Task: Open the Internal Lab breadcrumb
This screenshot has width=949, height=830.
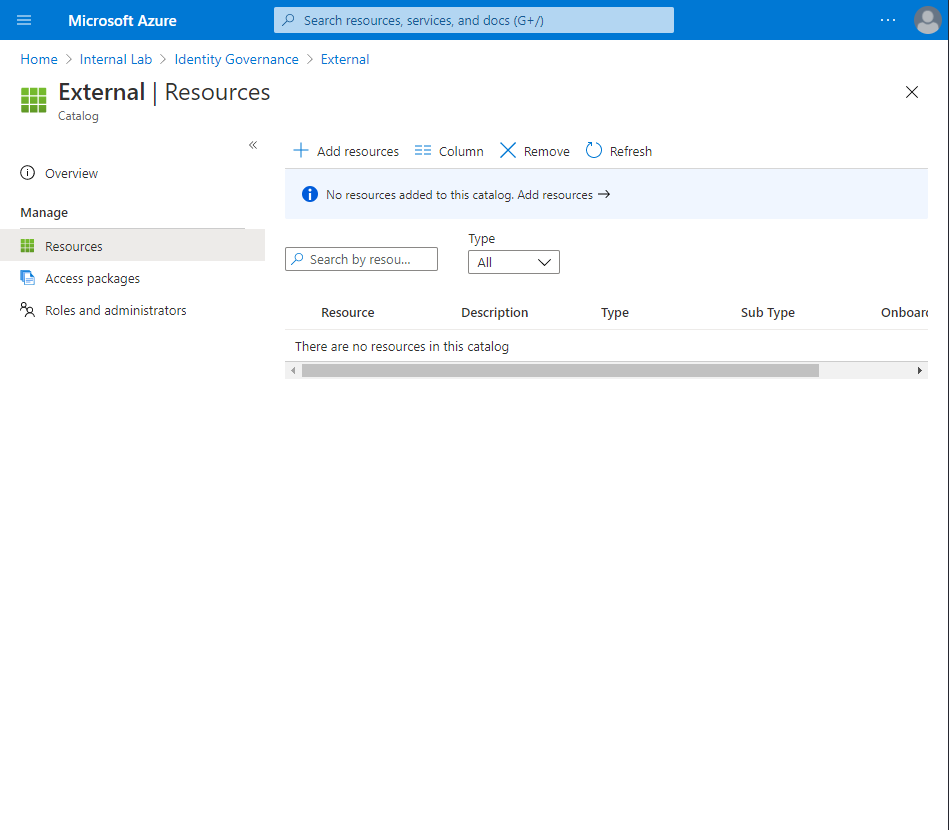Action: 116,59
